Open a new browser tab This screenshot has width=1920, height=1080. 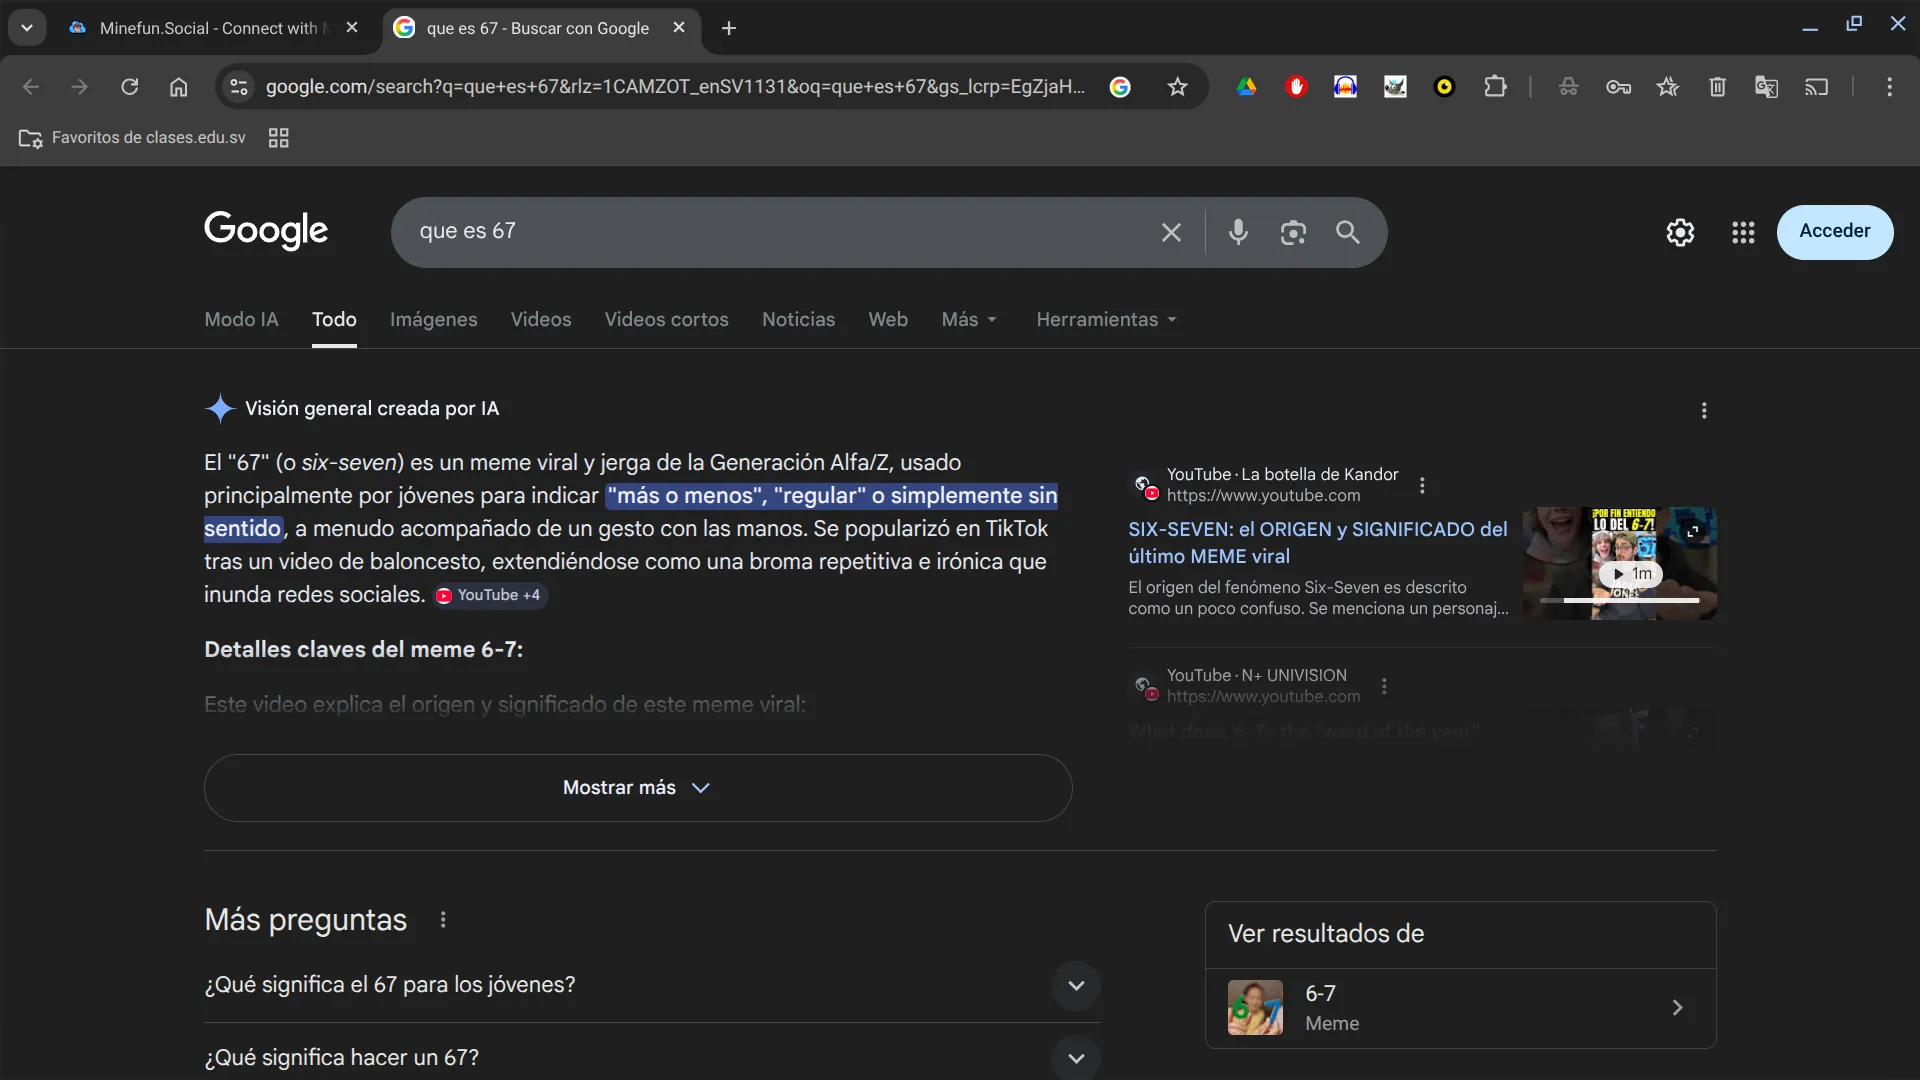(729, 28)
